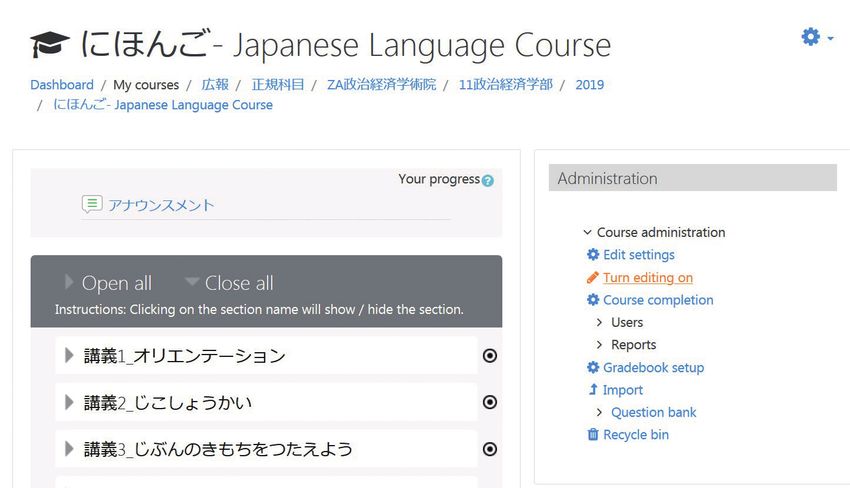Image resolution: width=850 pixels, height=488 pixels.
Task: Click My courses breadcrumb text
Action: (x=146, y=85)
